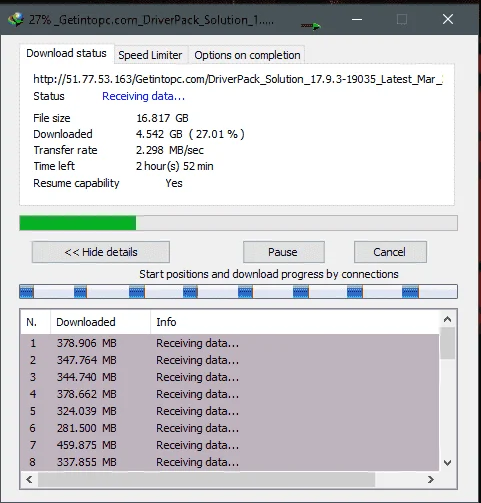Screen dimensions: 481x503
Task: Switch to the Download status tab
Action: (66, 53)
